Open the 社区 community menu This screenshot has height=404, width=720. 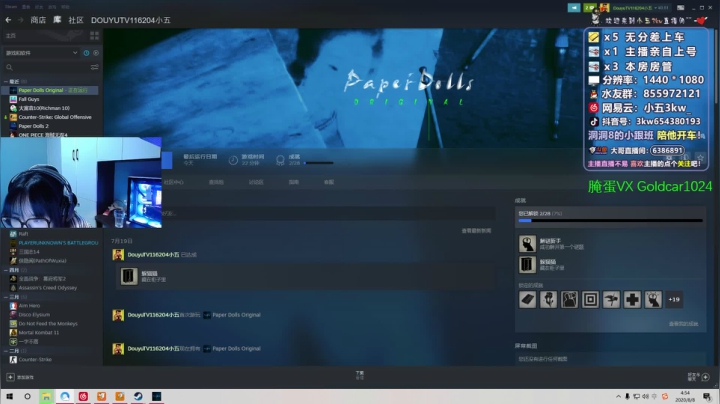[76, 20]
